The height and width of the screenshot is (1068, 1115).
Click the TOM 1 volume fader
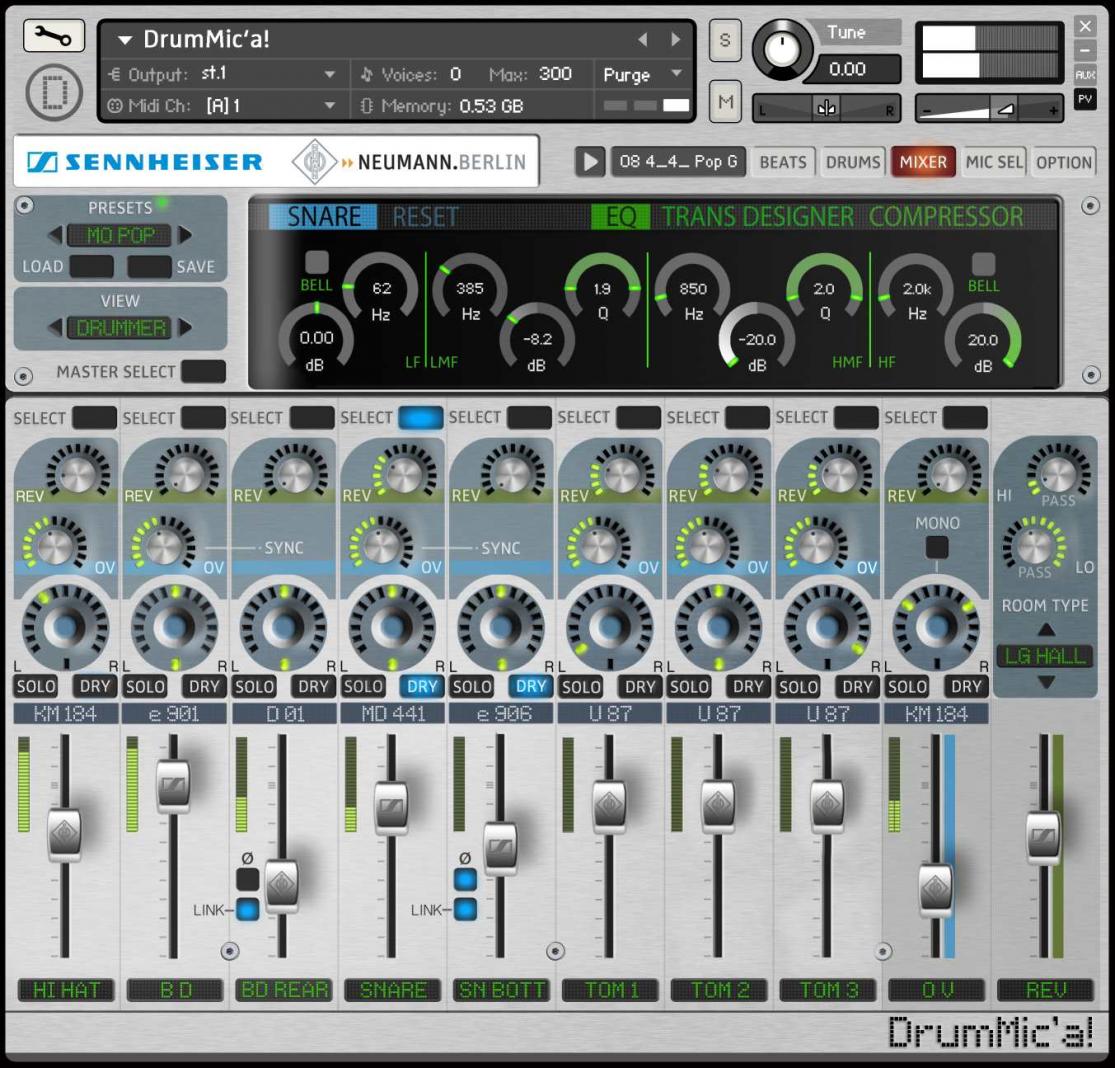coord(609,806)
